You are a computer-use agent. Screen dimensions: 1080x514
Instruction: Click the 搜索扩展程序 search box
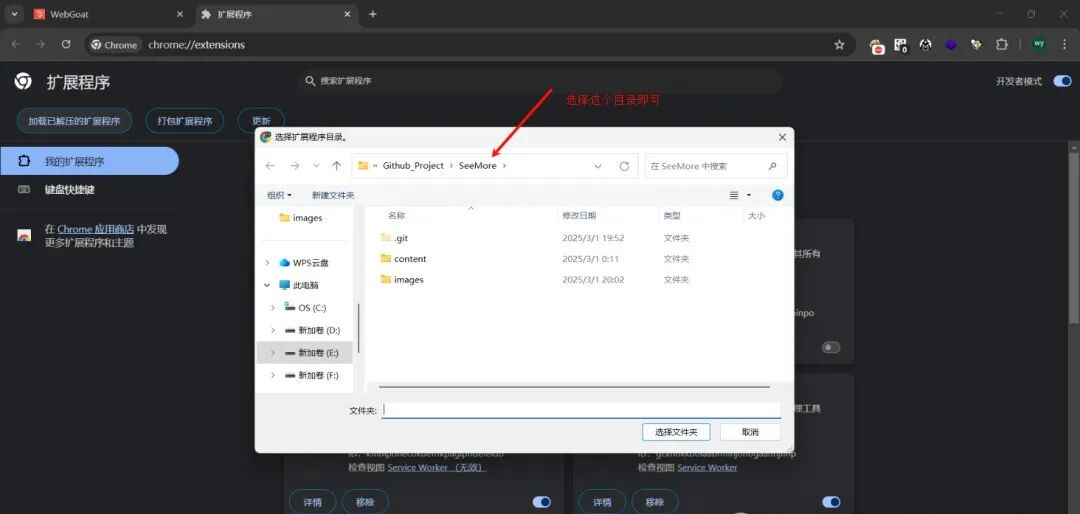541,81
